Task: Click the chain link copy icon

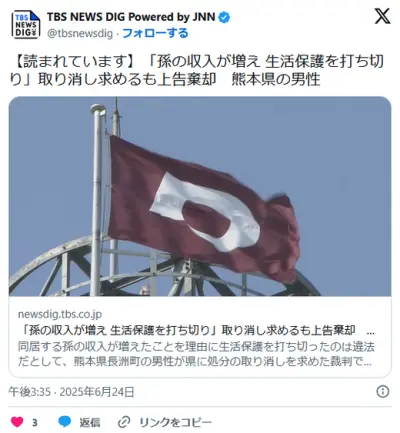Action: (124, 422)
